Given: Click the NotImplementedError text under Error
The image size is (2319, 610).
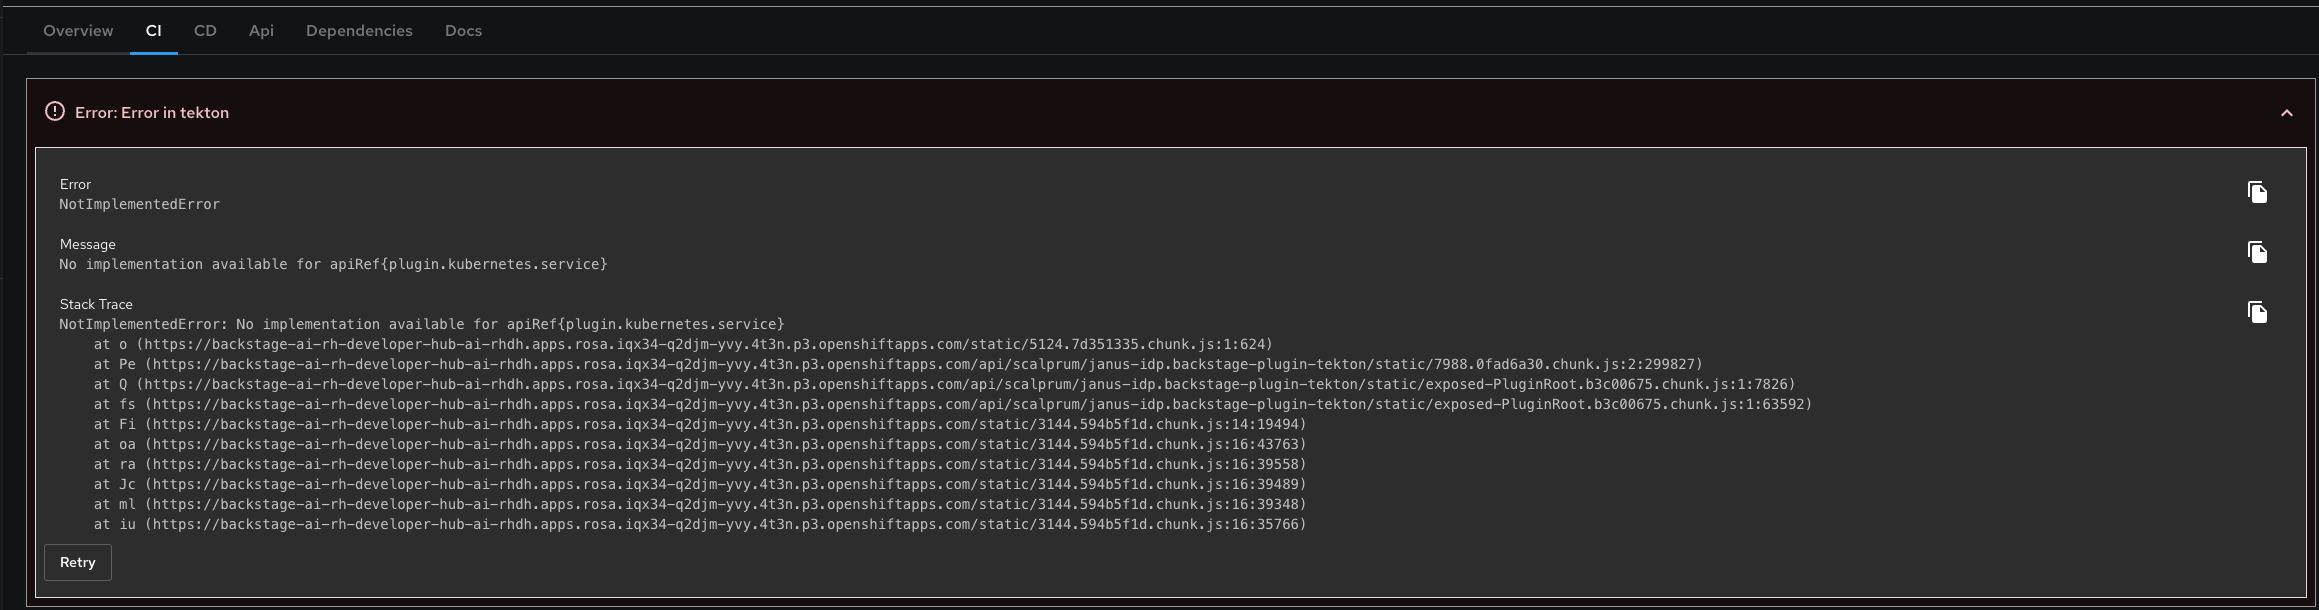Looking at the screenshot, I should (x=139, y=204).
